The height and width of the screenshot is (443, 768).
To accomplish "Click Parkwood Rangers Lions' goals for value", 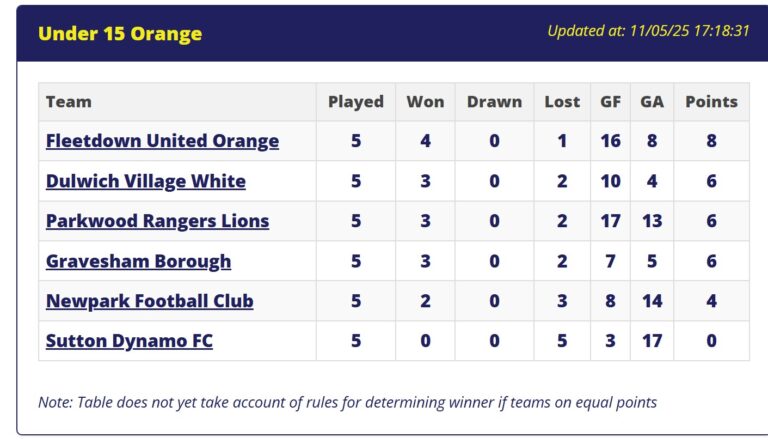I will [x=610, y=221].
